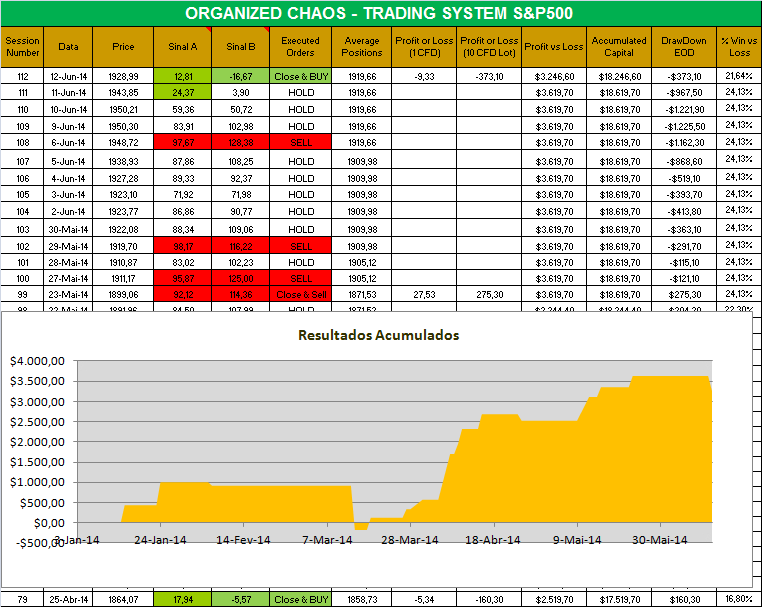Select the DrawDown EOD header cell
Viewport: 762px width, 607px height.
[x=684, y=47]
